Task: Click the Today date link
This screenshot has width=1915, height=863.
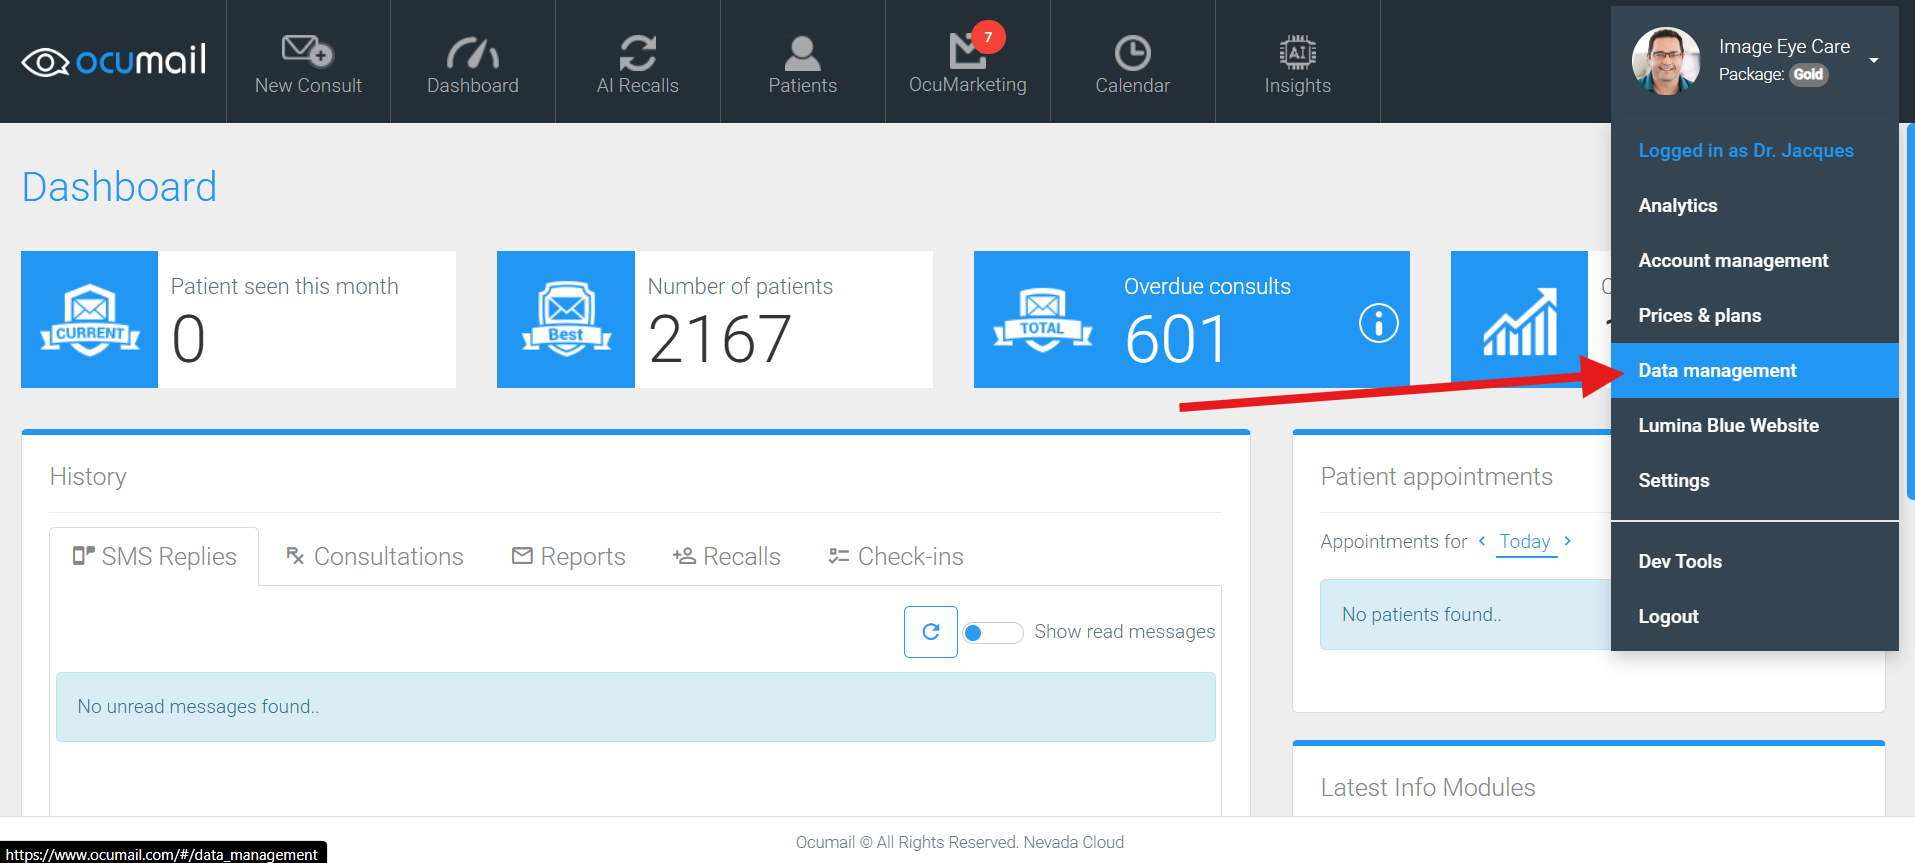Action: coord(1525,542)
